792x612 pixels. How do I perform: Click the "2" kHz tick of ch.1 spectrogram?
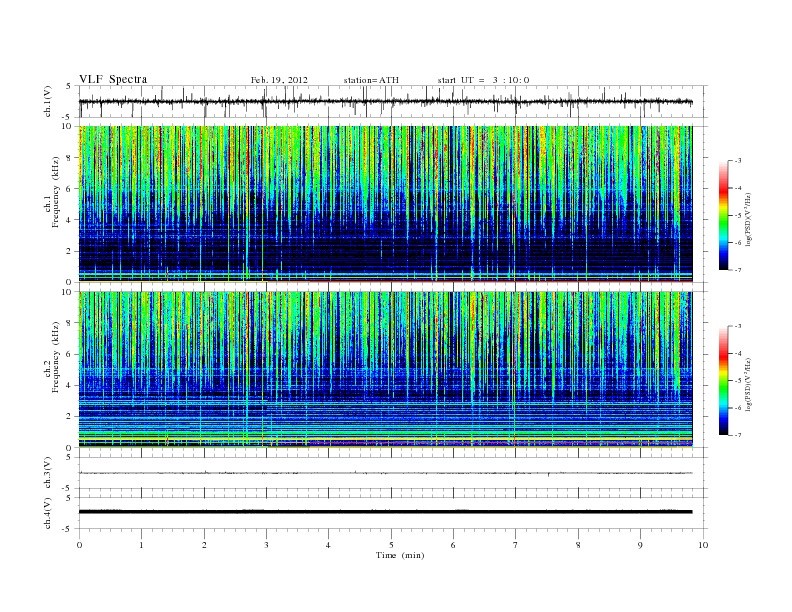click(x=69, y=251)
